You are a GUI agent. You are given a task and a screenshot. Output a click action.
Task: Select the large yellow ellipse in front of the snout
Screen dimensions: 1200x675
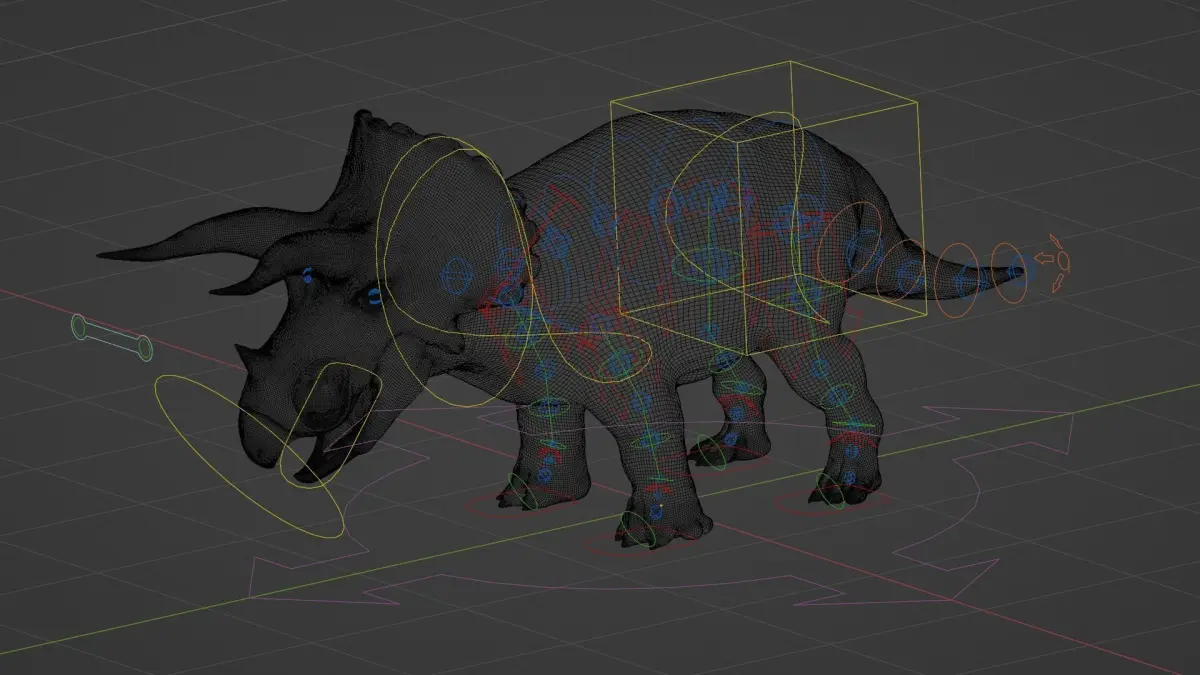[250, 456]
